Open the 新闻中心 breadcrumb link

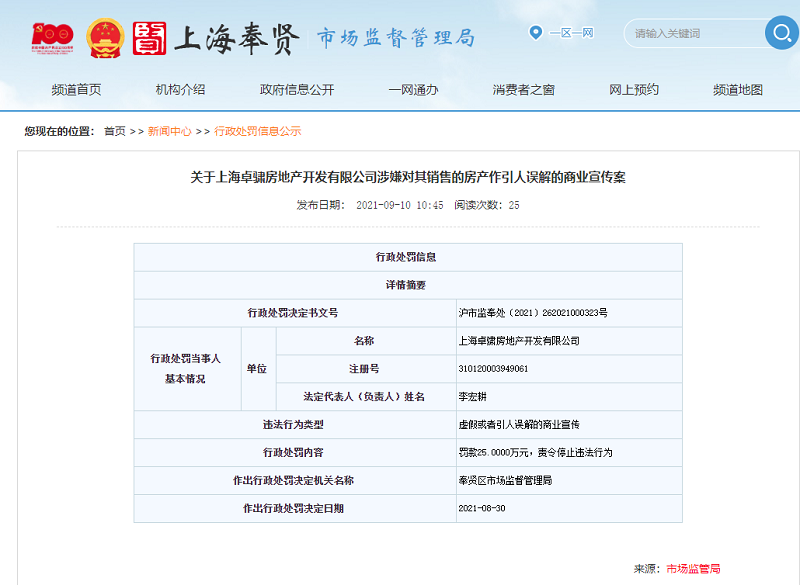tap(169, 128)
